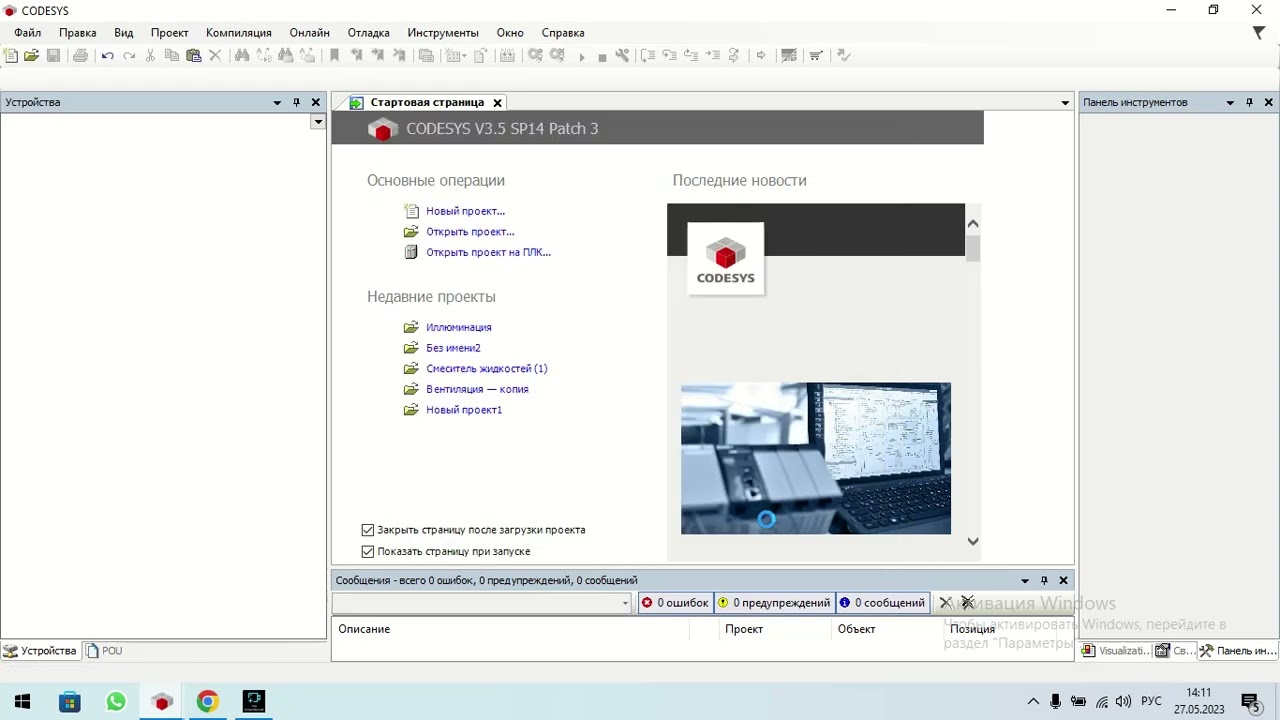Toggle the '0 ошибок' filter button
1280x720 pixels.
(x=675, y=602)
